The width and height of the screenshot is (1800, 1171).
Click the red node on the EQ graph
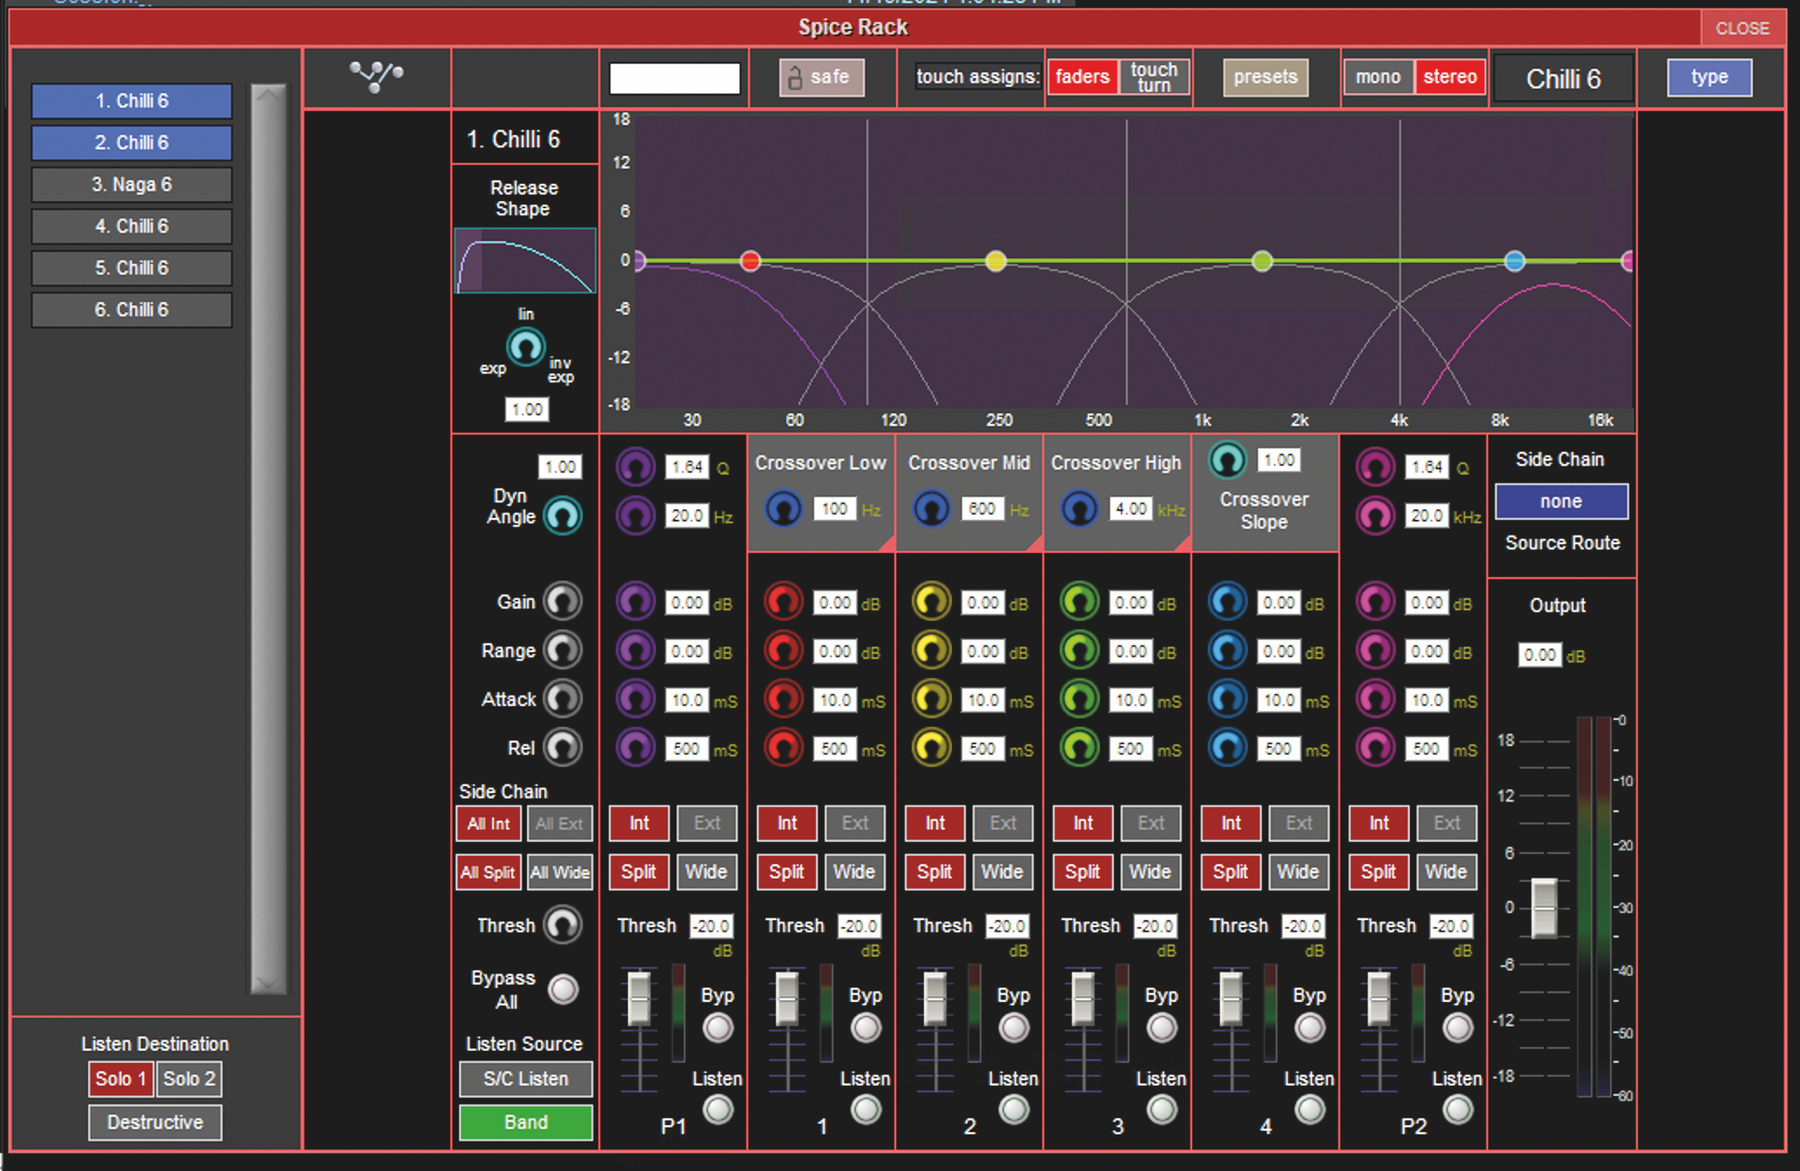pyautogui.click(x=750, y=261)
